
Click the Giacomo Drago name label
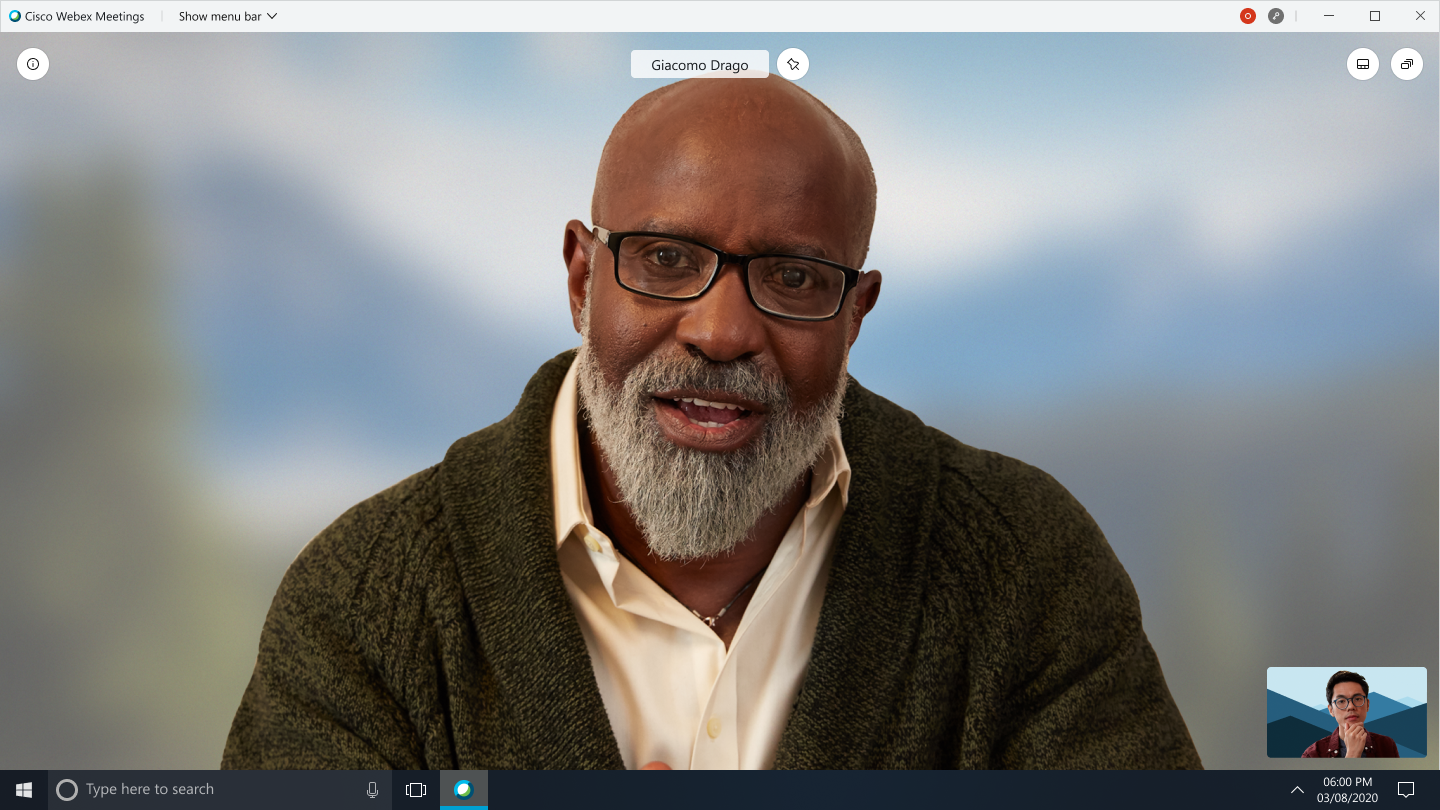[700, 64]
